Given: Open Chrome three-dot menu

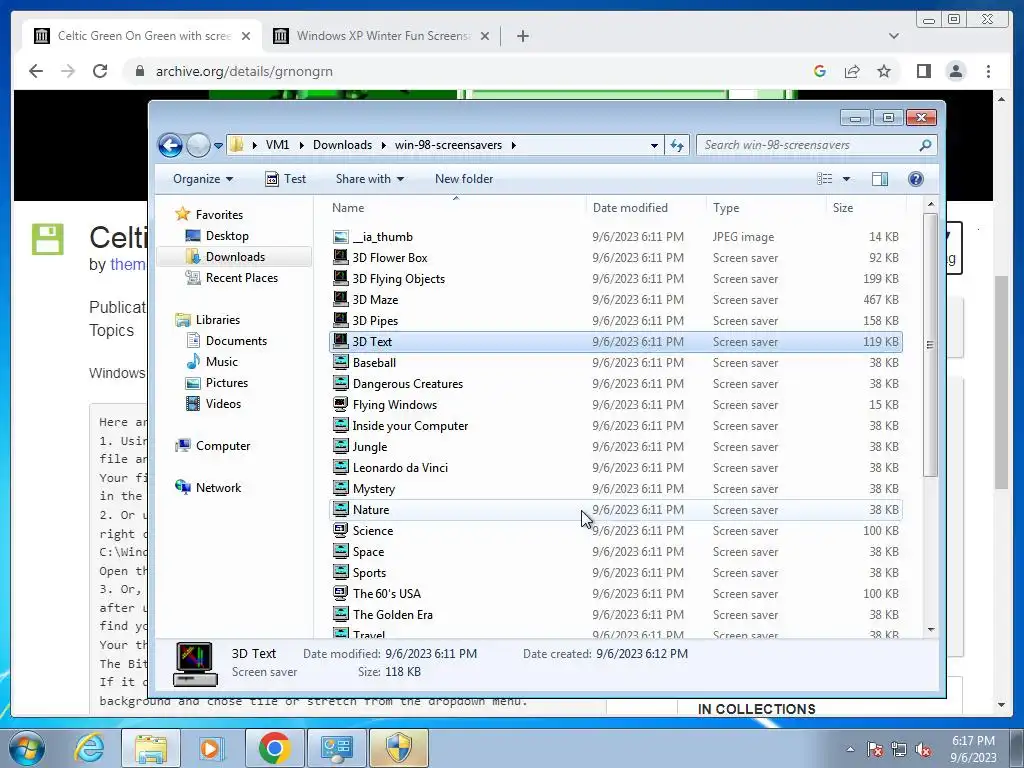Looking at the screenshot, I should [988, 71].
